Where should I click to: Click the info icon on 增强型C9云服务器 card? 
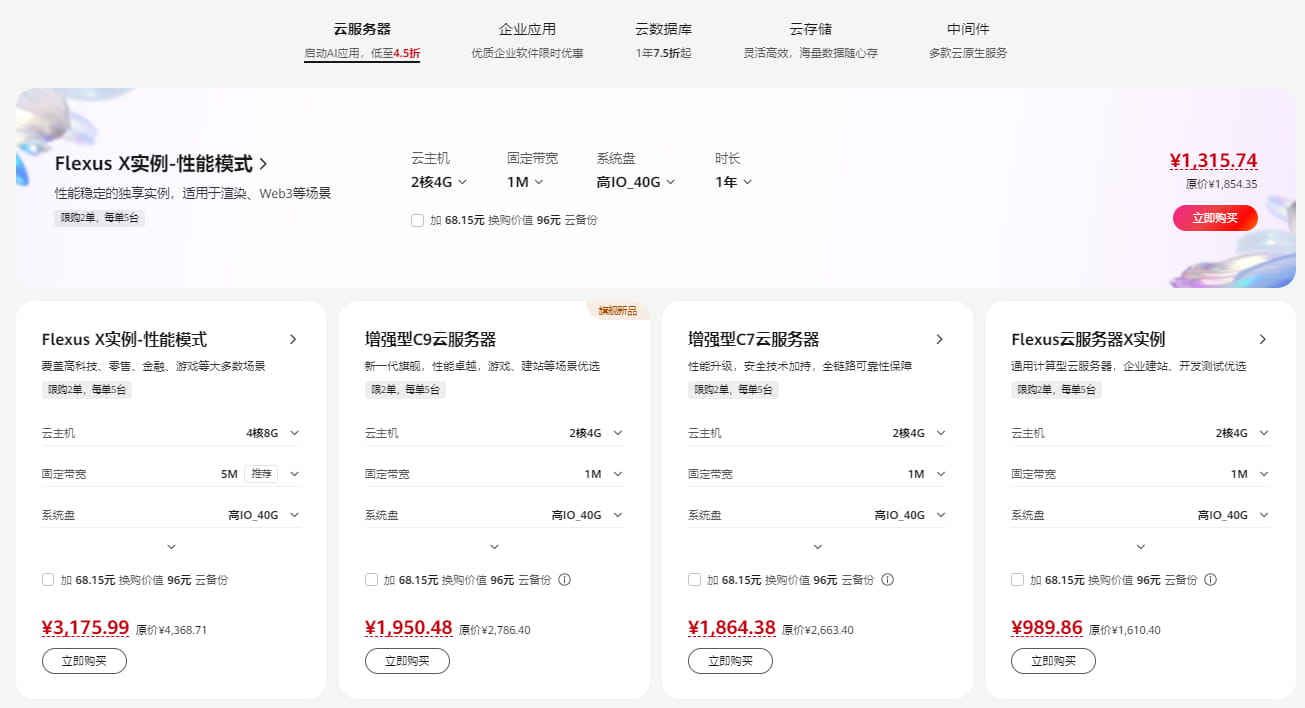[564, 579]
